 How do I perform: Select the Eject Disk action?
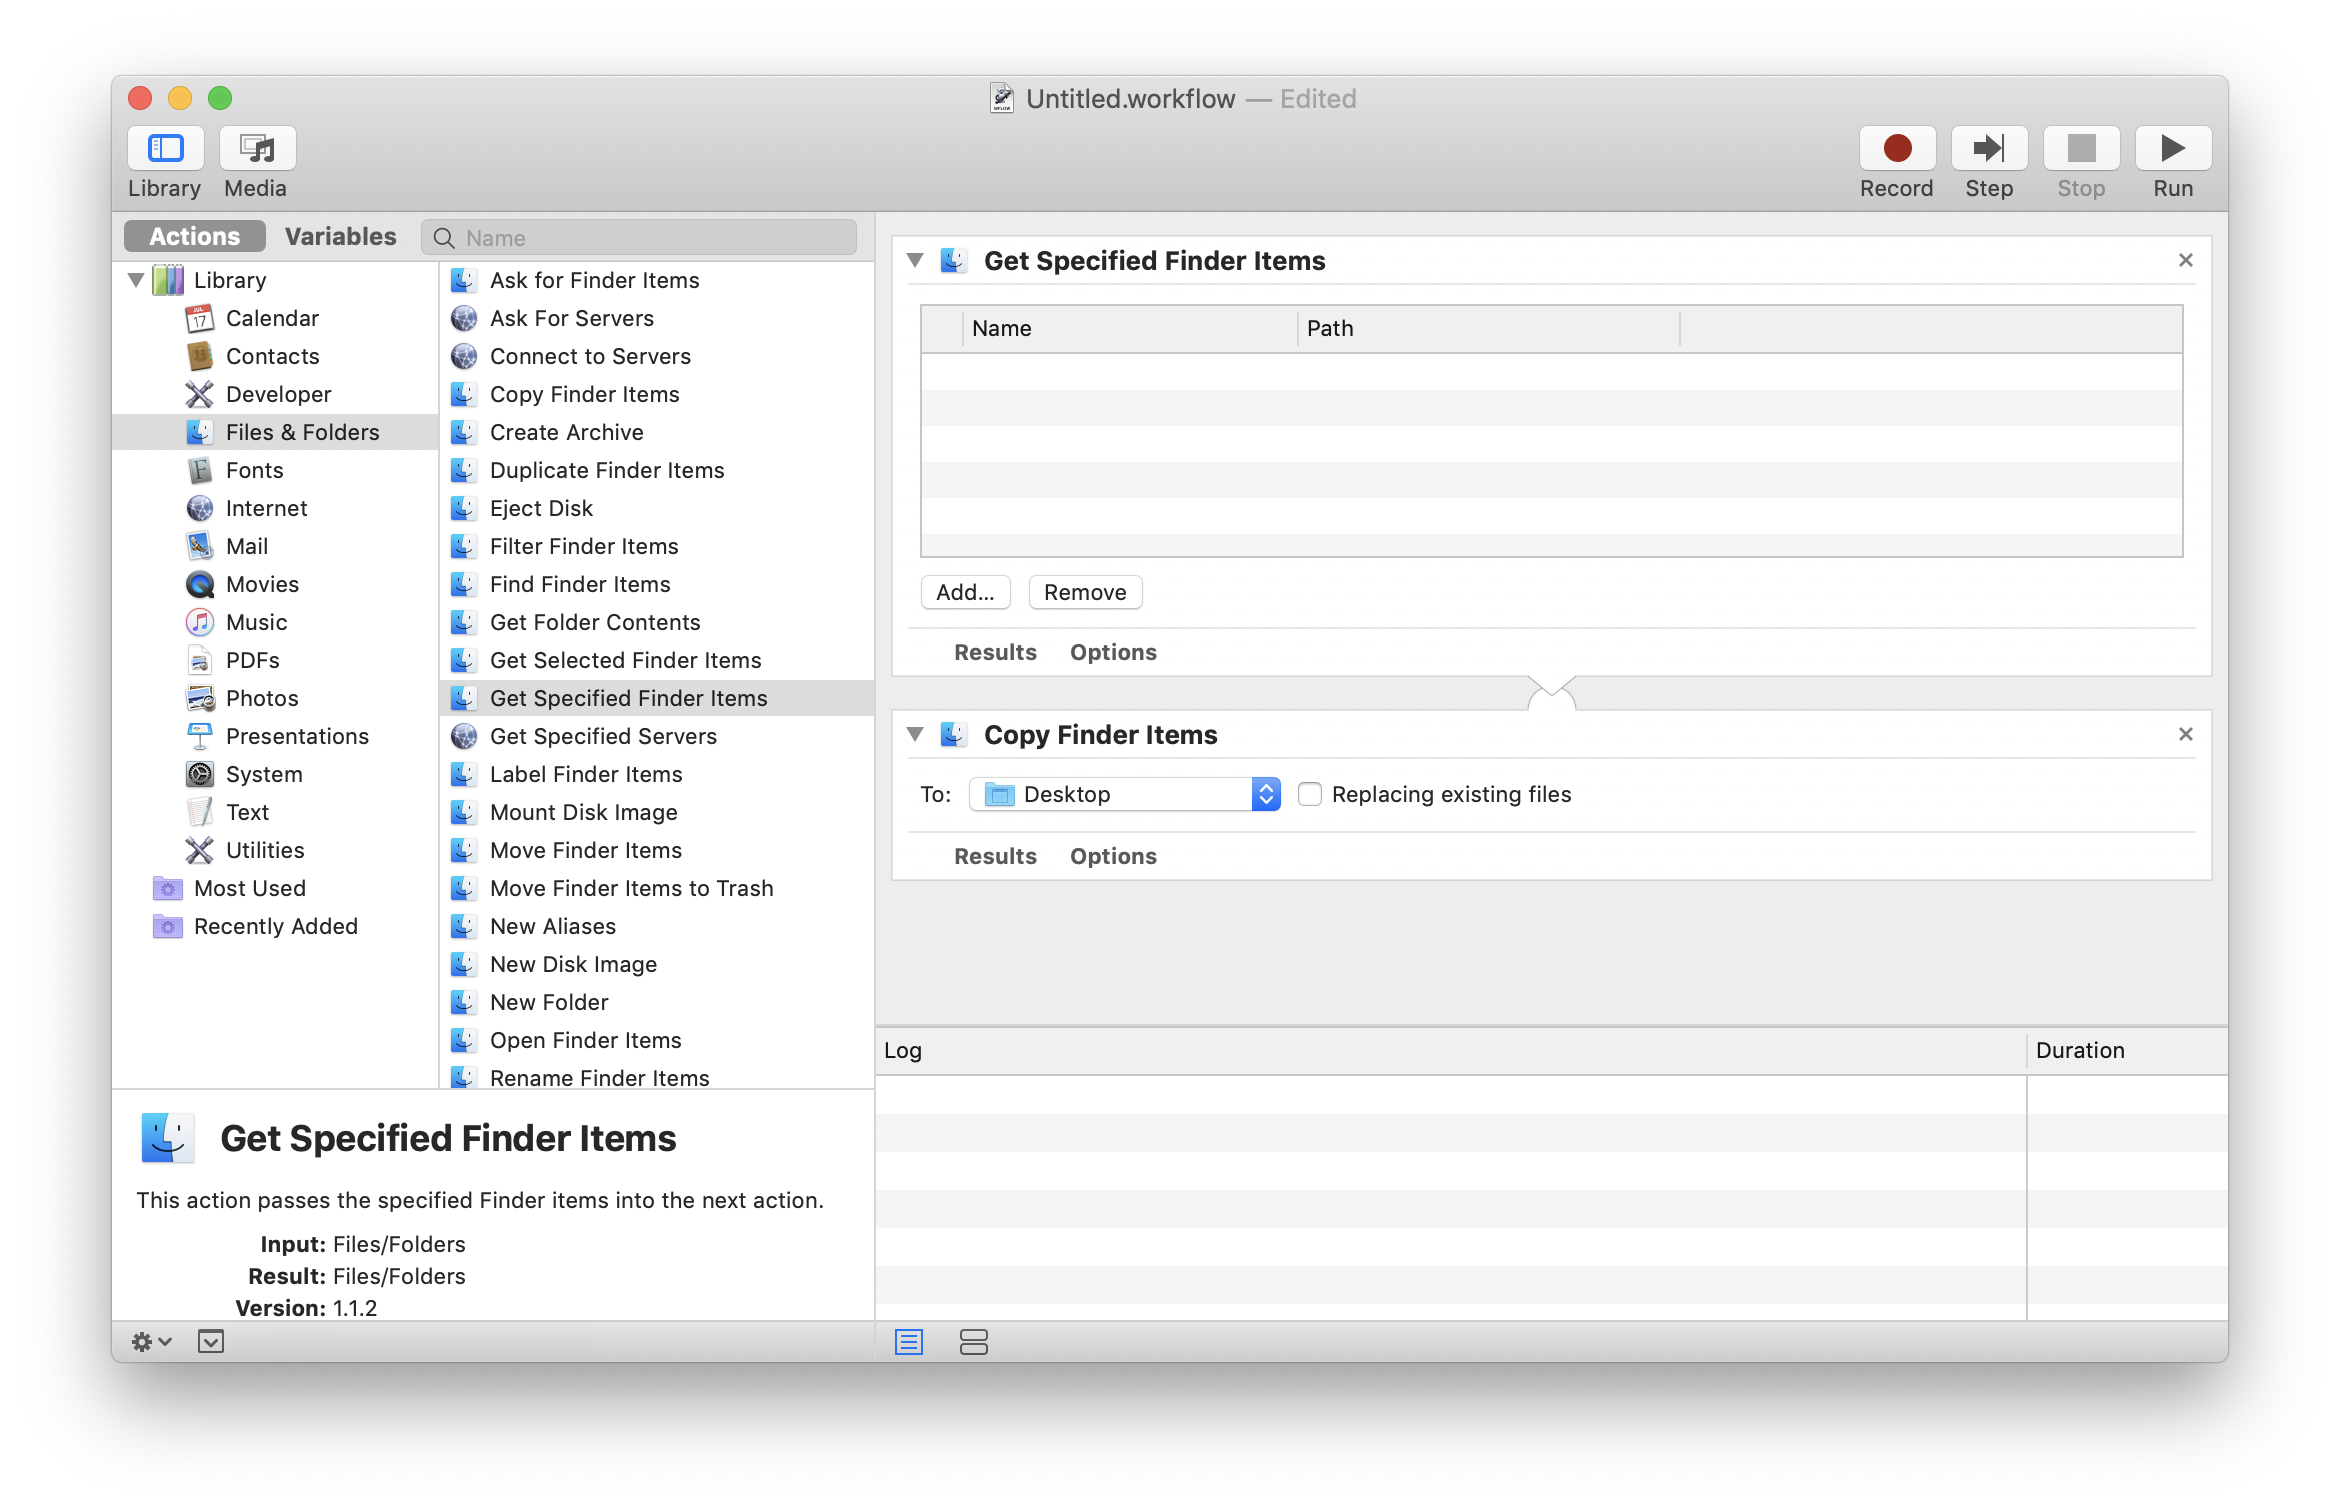pyautogui.click(x=657, y=508)
